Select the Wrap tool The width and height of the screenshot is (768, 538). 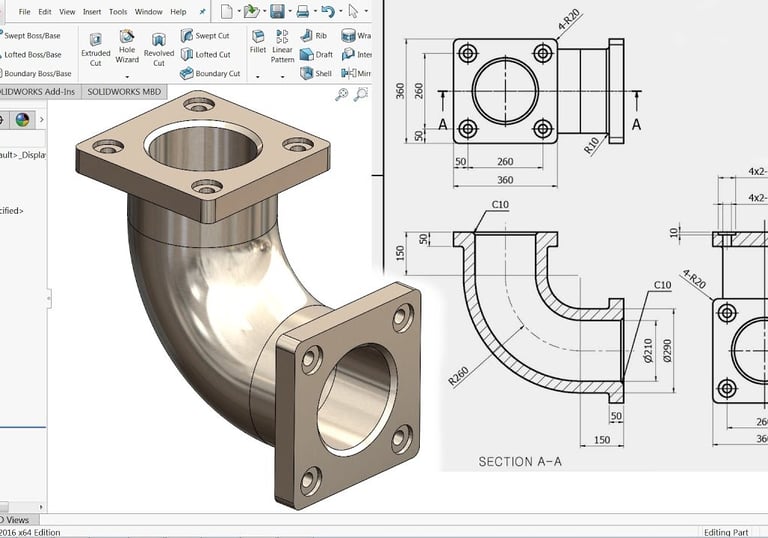pos(356,35)
